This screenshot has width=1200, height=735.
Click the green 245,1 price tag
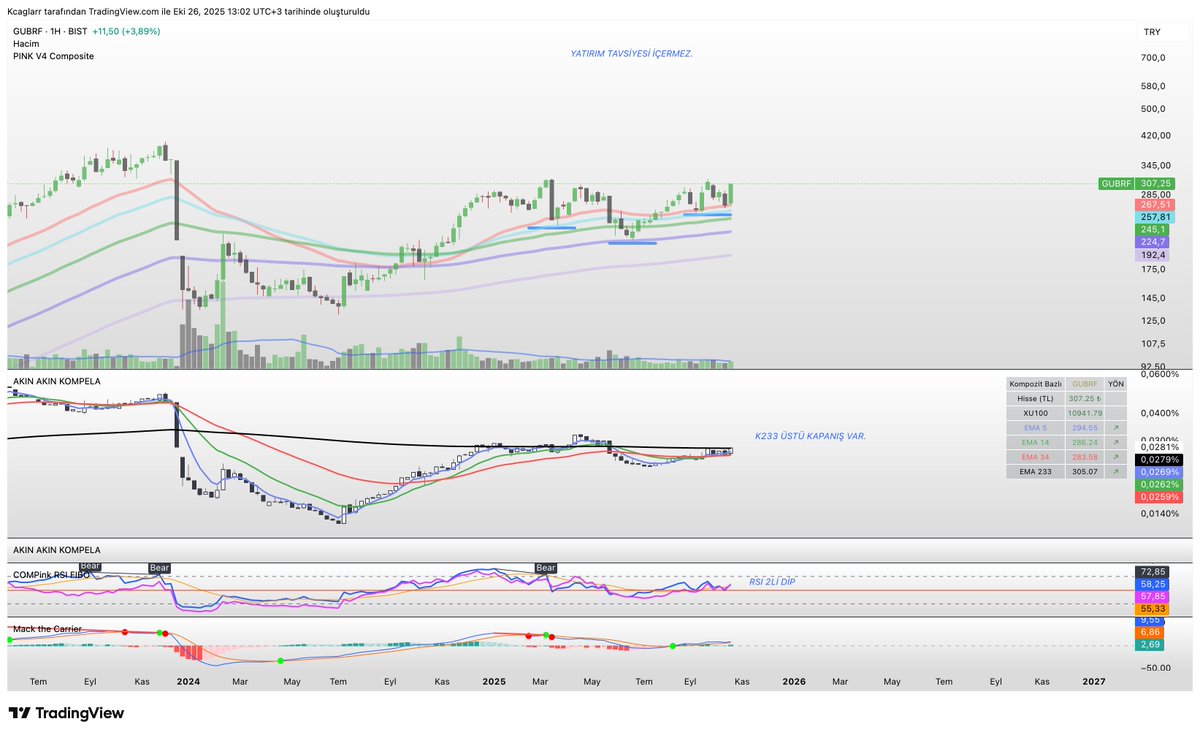(x=1153, y=229)
